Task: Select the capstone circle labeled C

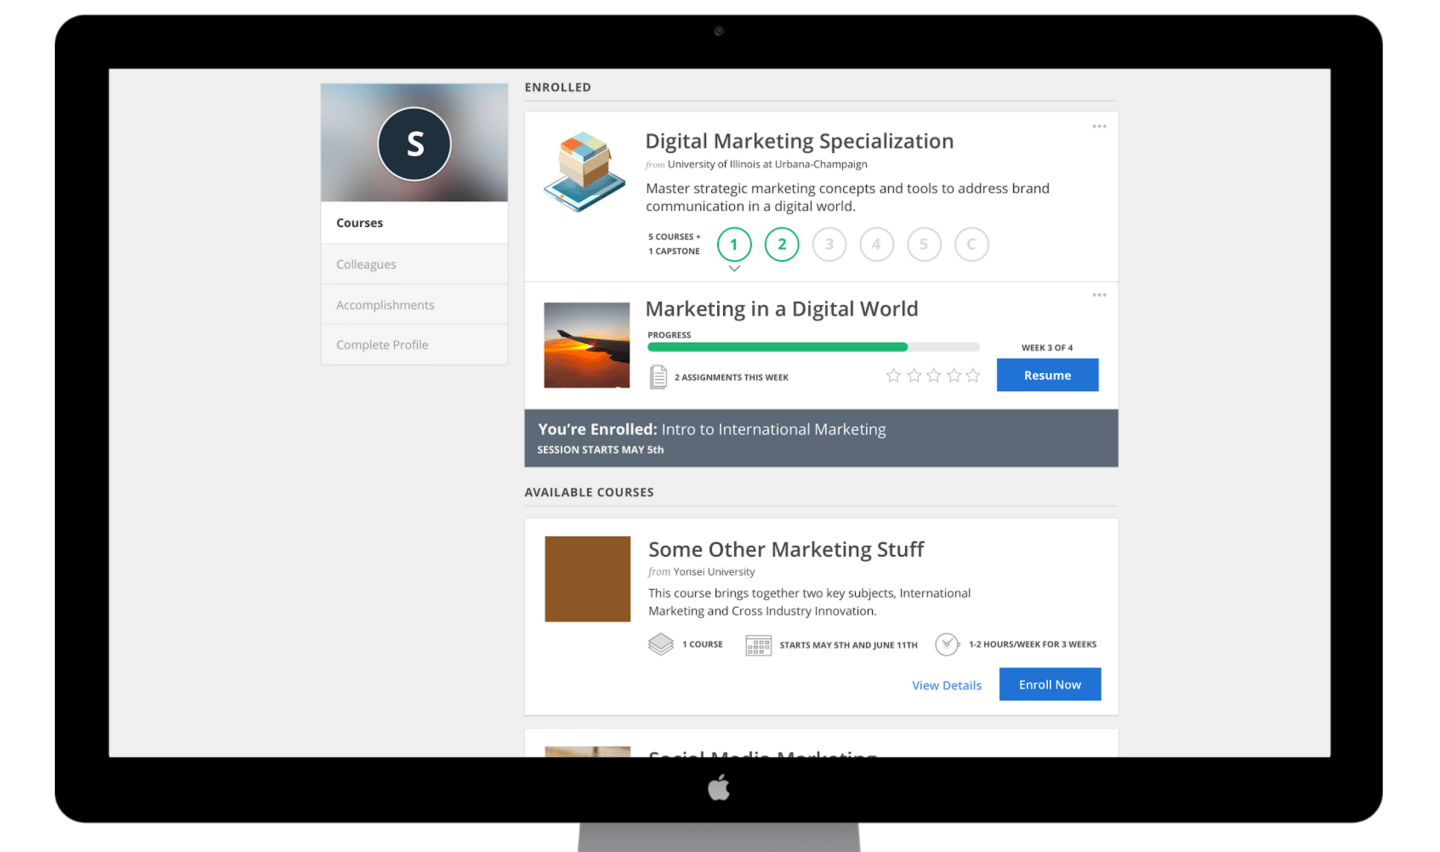Action: click(971, 244)
